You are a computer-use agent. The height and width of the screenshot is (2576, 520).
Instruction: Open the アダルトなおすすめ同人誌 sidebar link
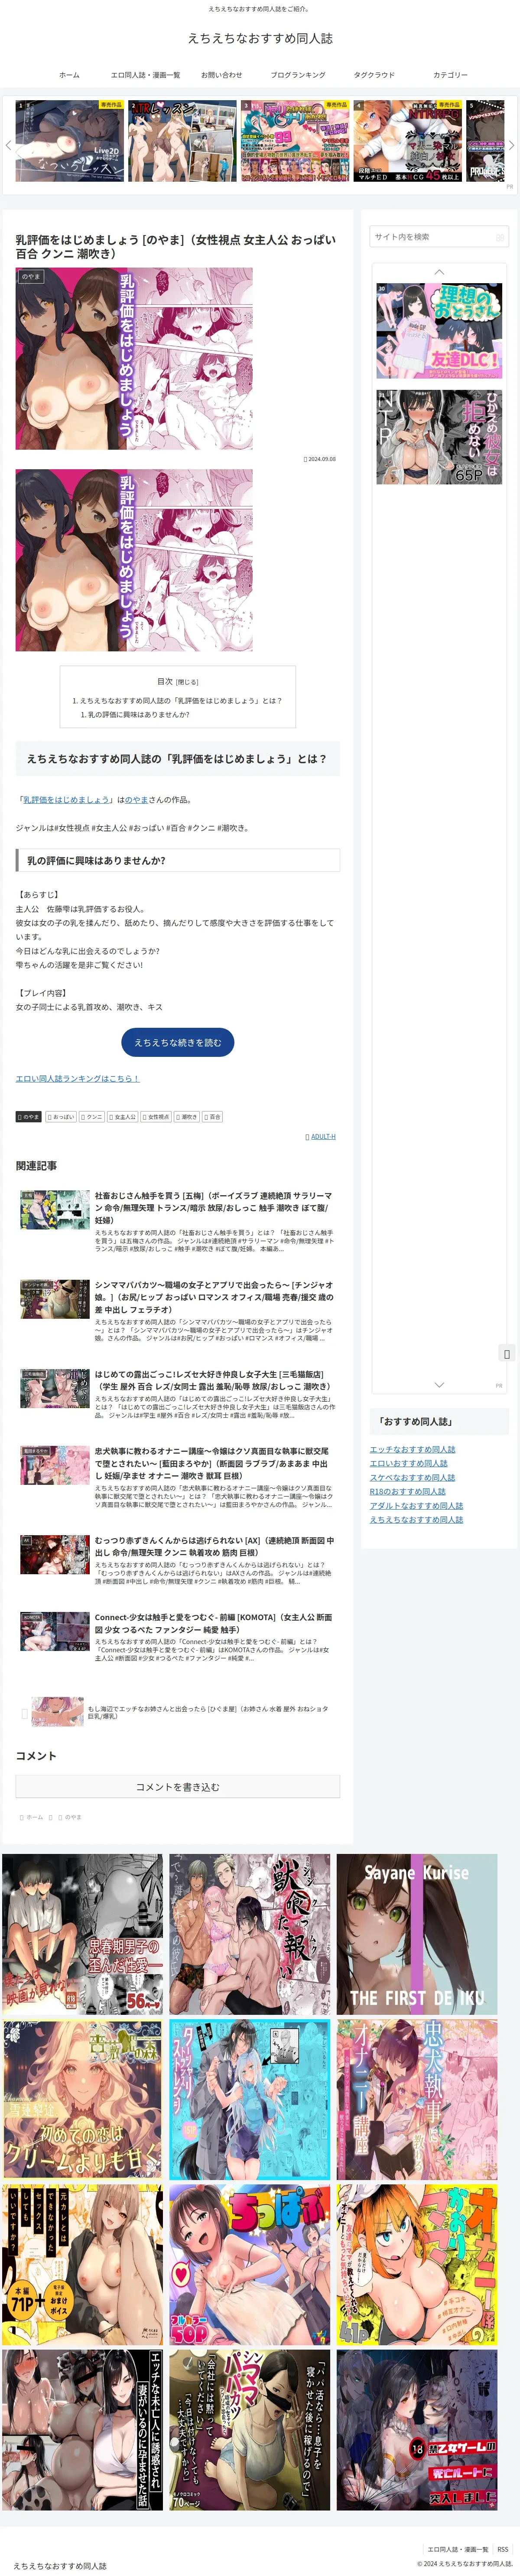(x=416, y=1505)
